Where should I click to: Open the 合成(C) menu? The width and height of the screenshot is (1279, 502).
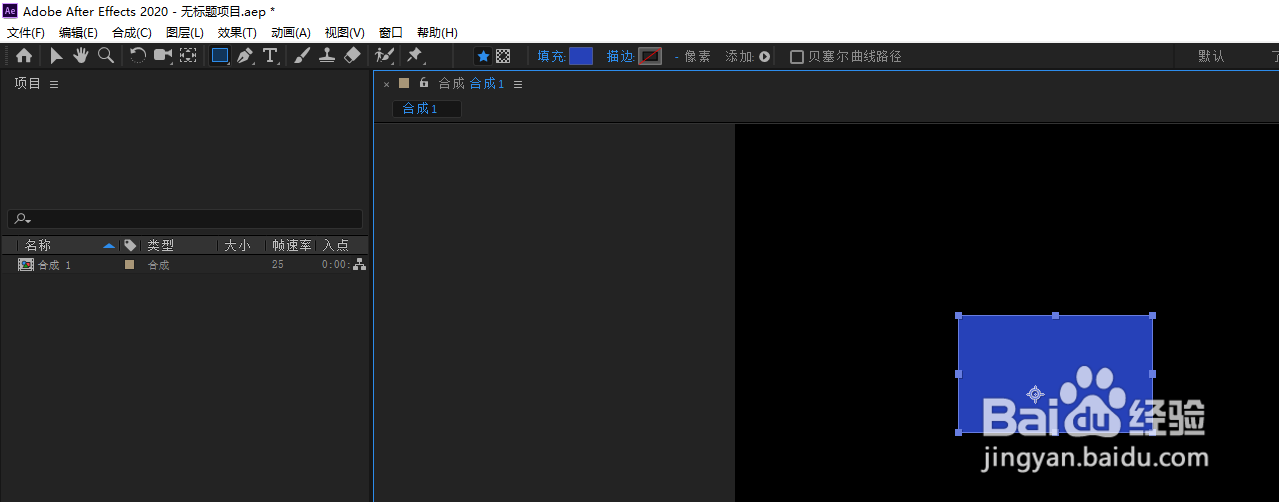(x=132, y=33)
